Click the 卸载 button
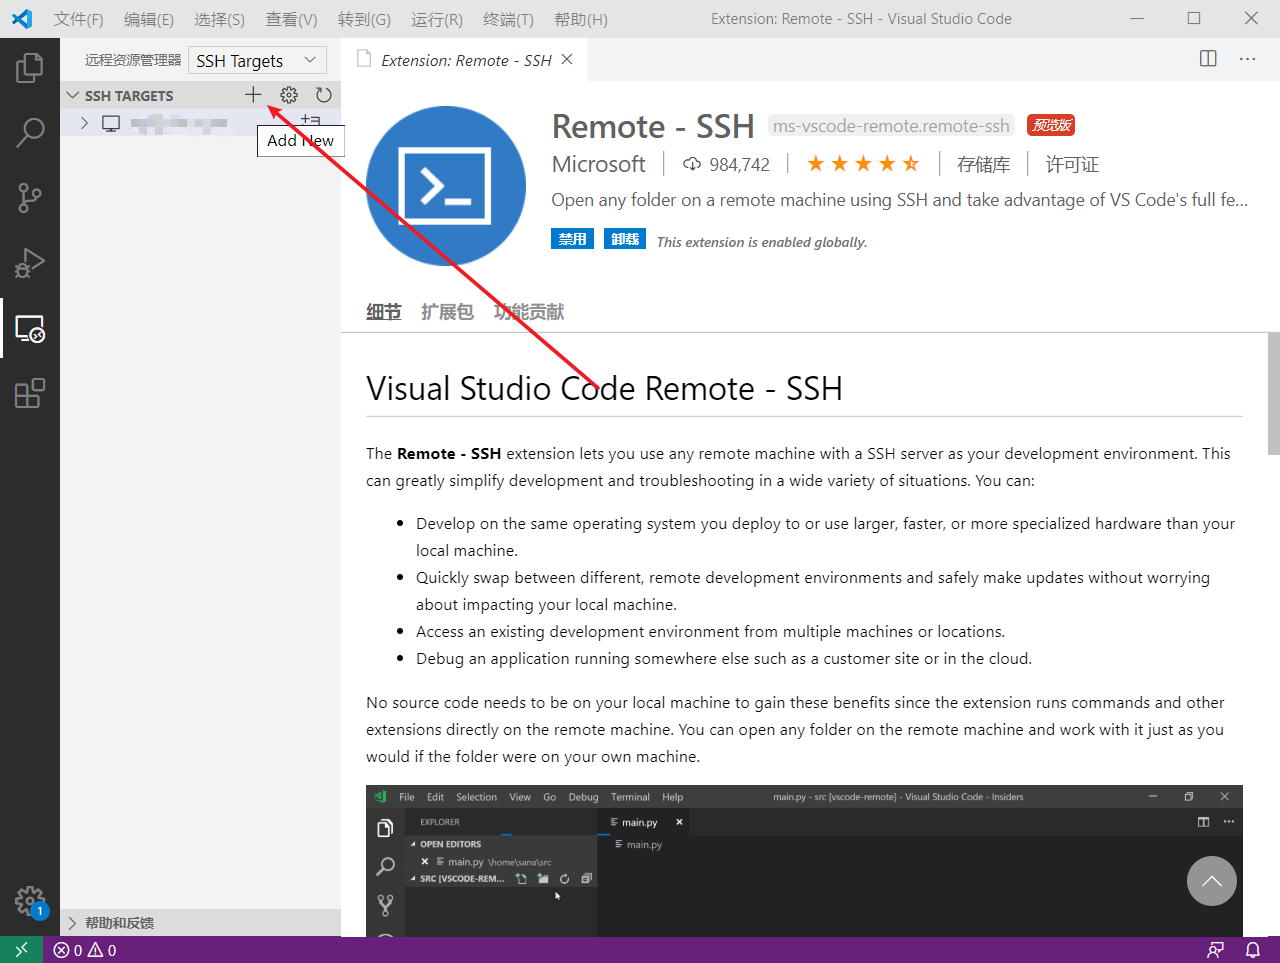The image size is (1280, 963). pyautogui.click(x=625, y=239)
